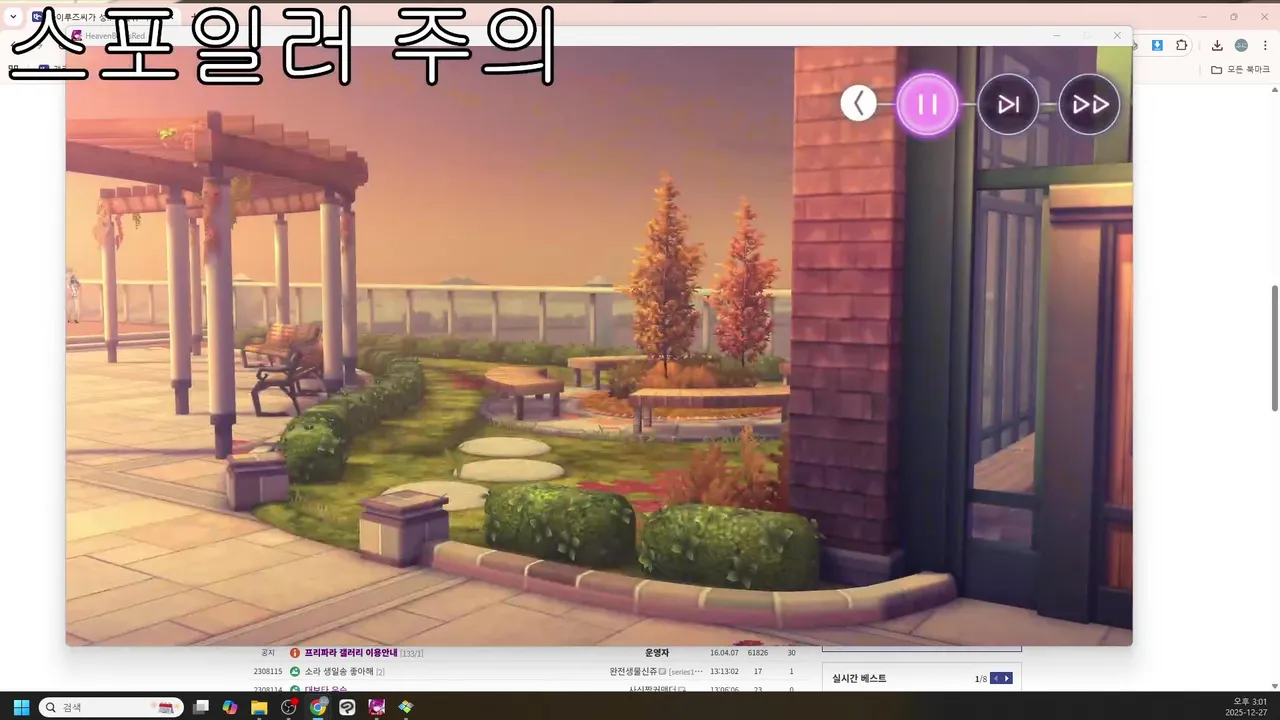The width and height of the screenshot is (1280, 720).
Task: Go to next page of 실시간 베스트
Action: click(x=1007, y=678)
